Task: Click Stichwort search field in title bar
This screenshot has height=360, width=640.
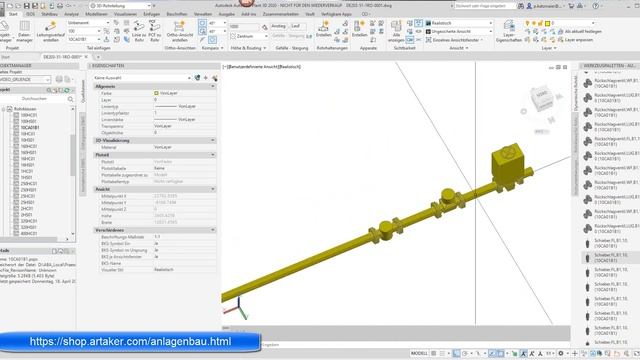Action: pos(485,6)
